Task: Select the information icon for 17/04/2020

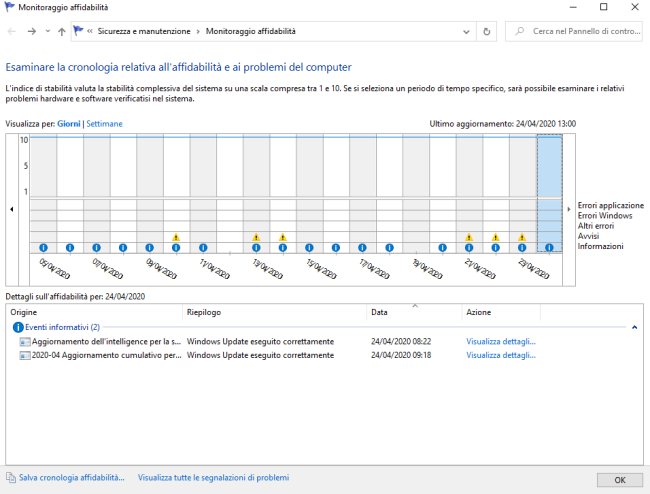Action: pyautogui.click(x=362, y=248)
